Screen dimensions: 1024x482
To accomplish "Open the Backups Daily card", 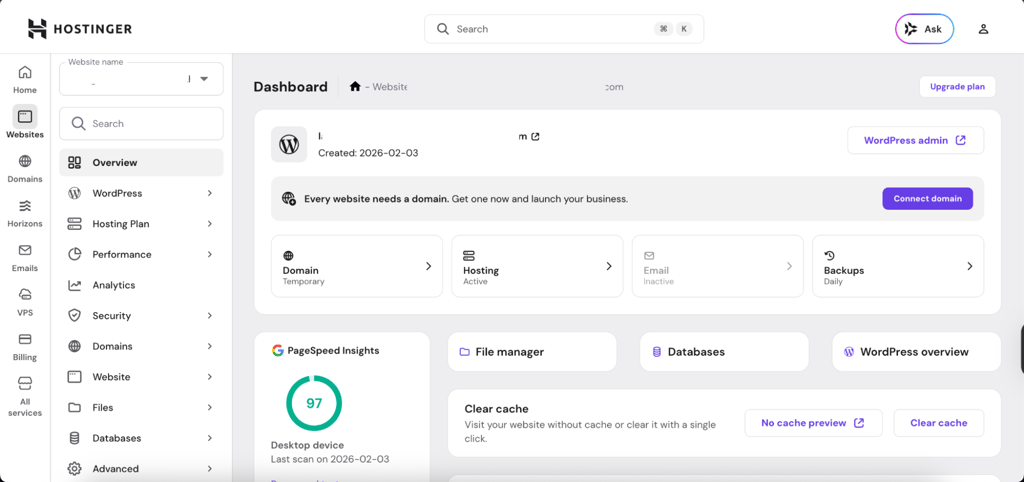I will [898, 266].
